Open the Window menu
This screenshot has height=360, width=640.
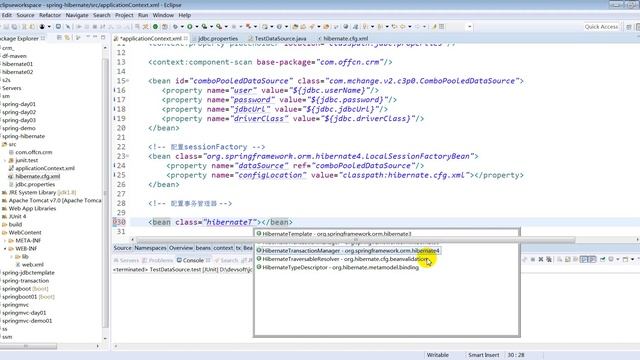tap(163, 15)
